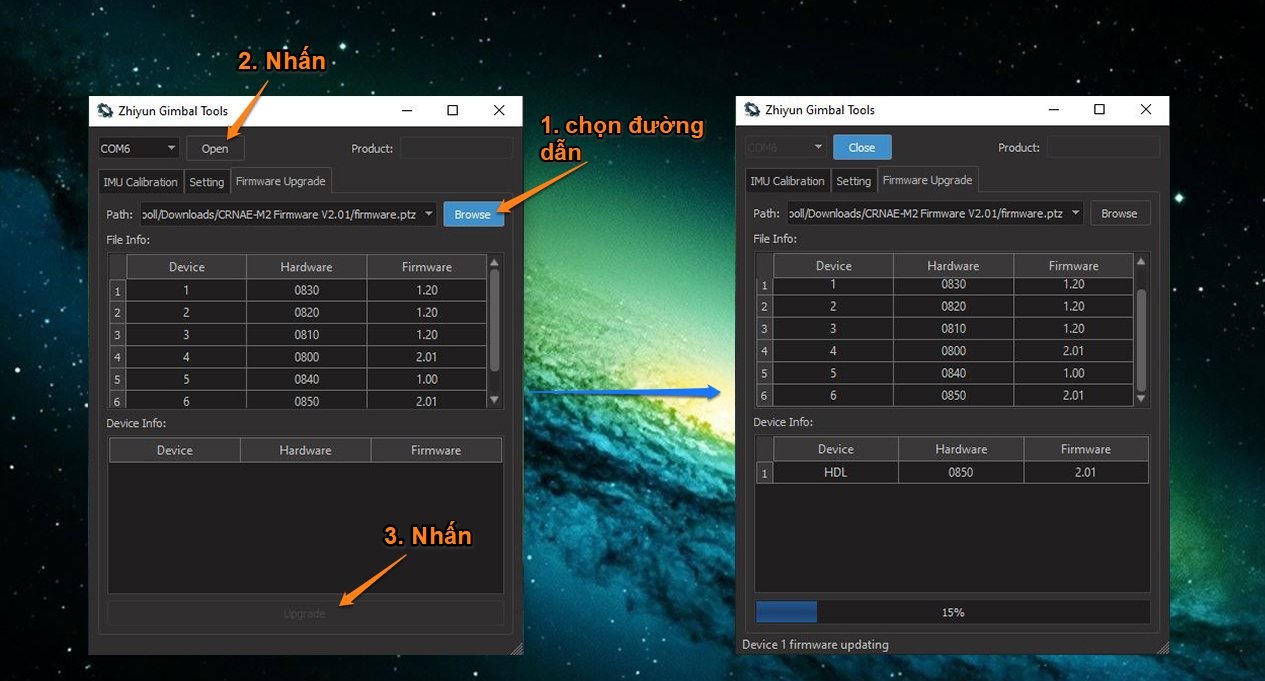Click the resize grip of the updating window
The image size is (1265, 681).
coord(1163,648)
